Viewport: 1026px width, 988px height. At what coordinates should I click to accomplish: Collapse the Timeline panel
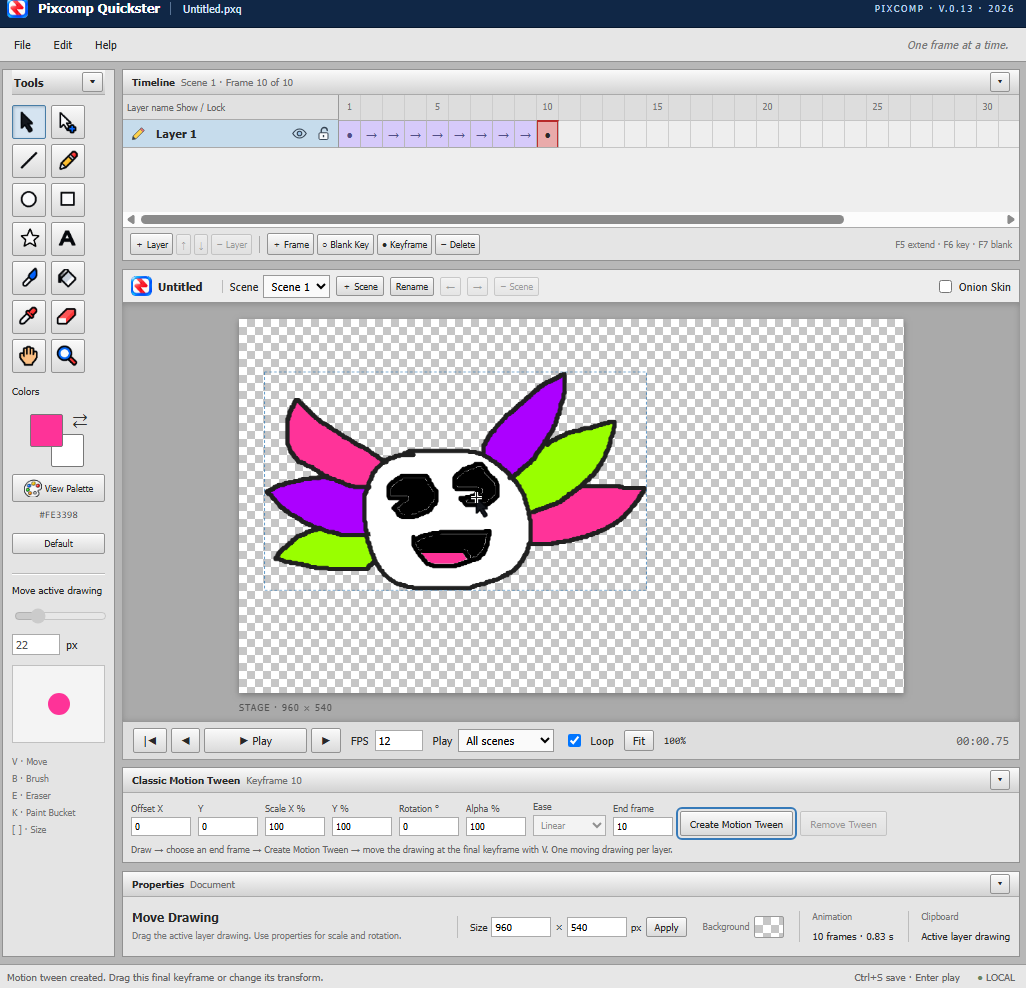click(1000, 82)
